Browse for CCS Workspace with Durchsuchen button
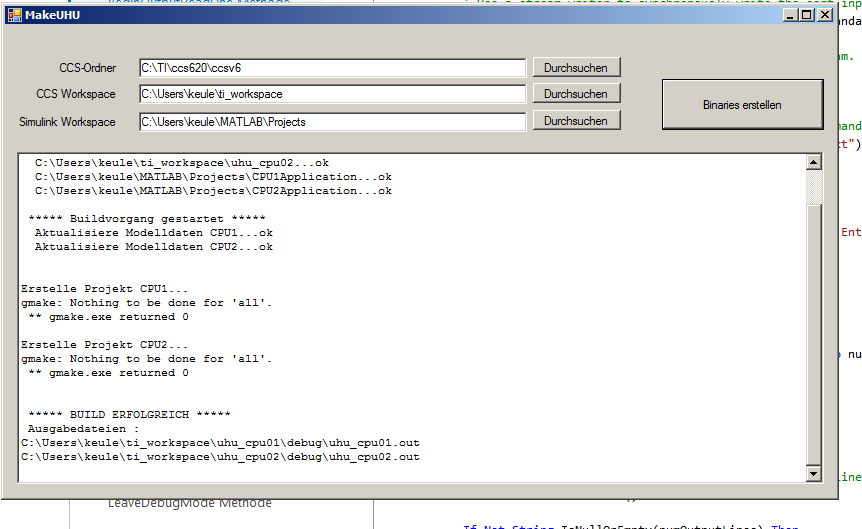The width and height of the screenshot is (862, 529). click(576, 93)
